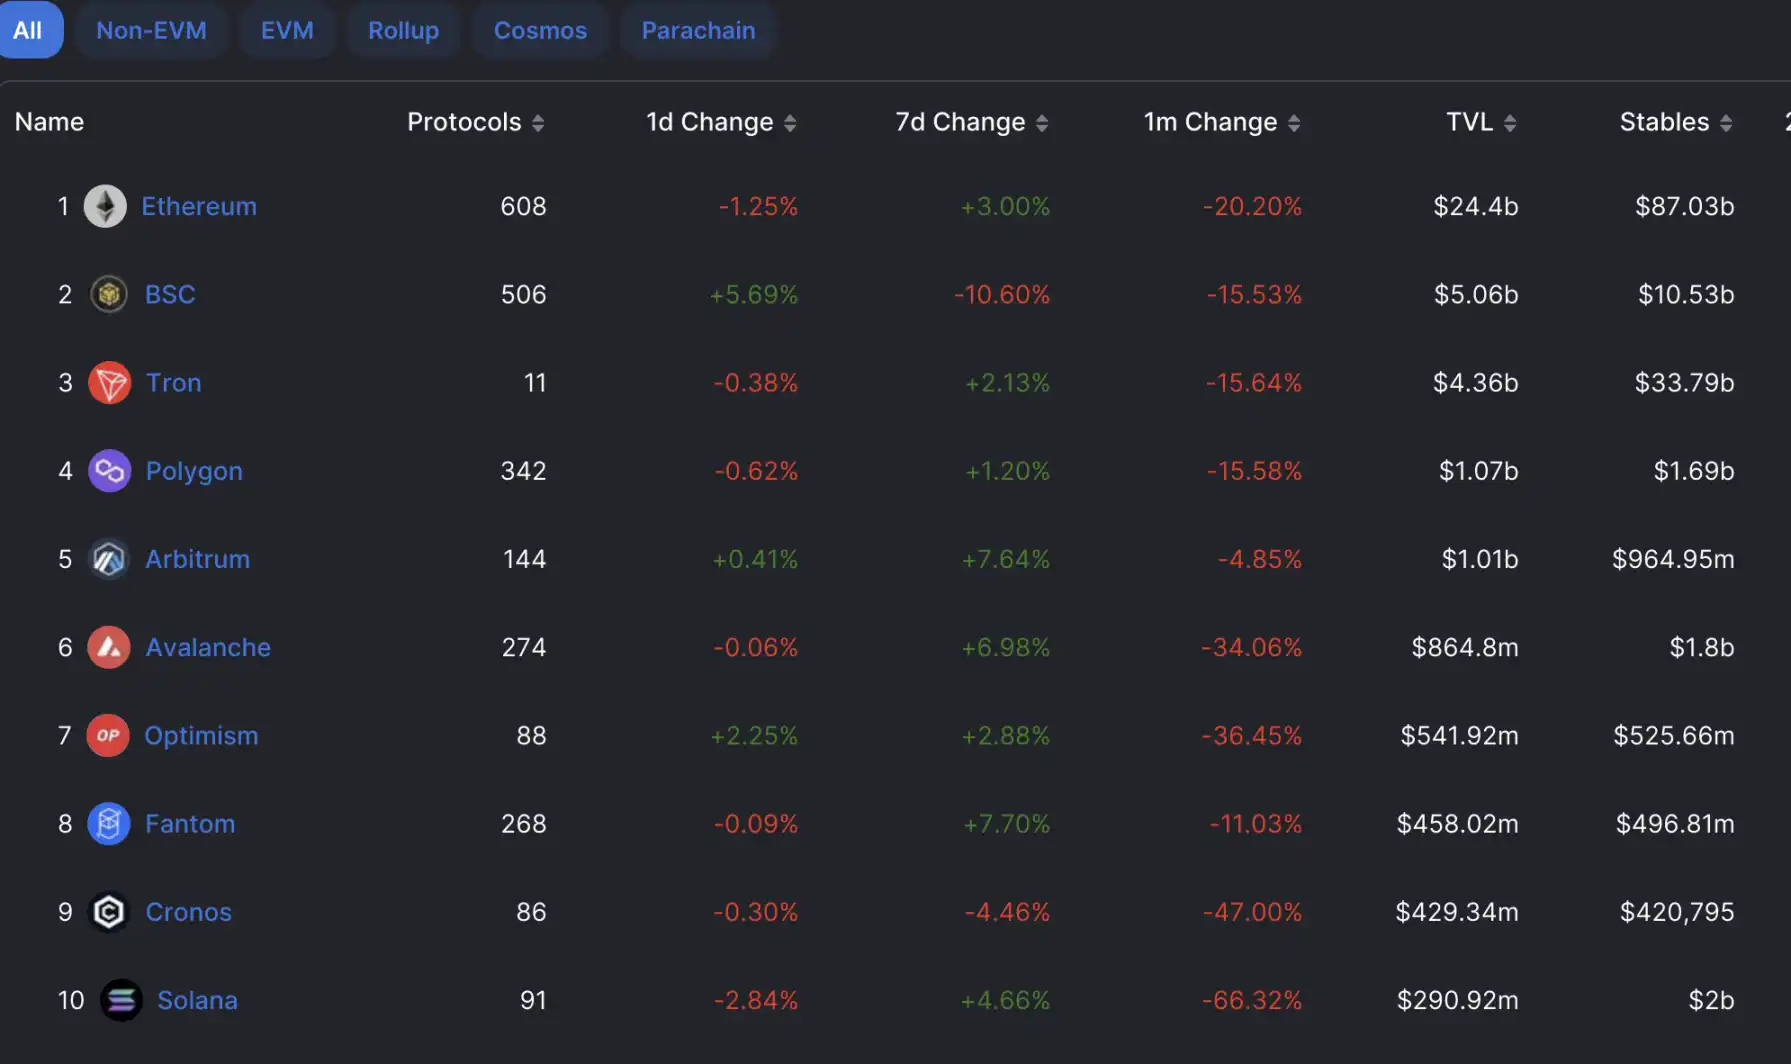
Task: Click Solana's 1m change -66.32%
Action: click(1252, 1000)
